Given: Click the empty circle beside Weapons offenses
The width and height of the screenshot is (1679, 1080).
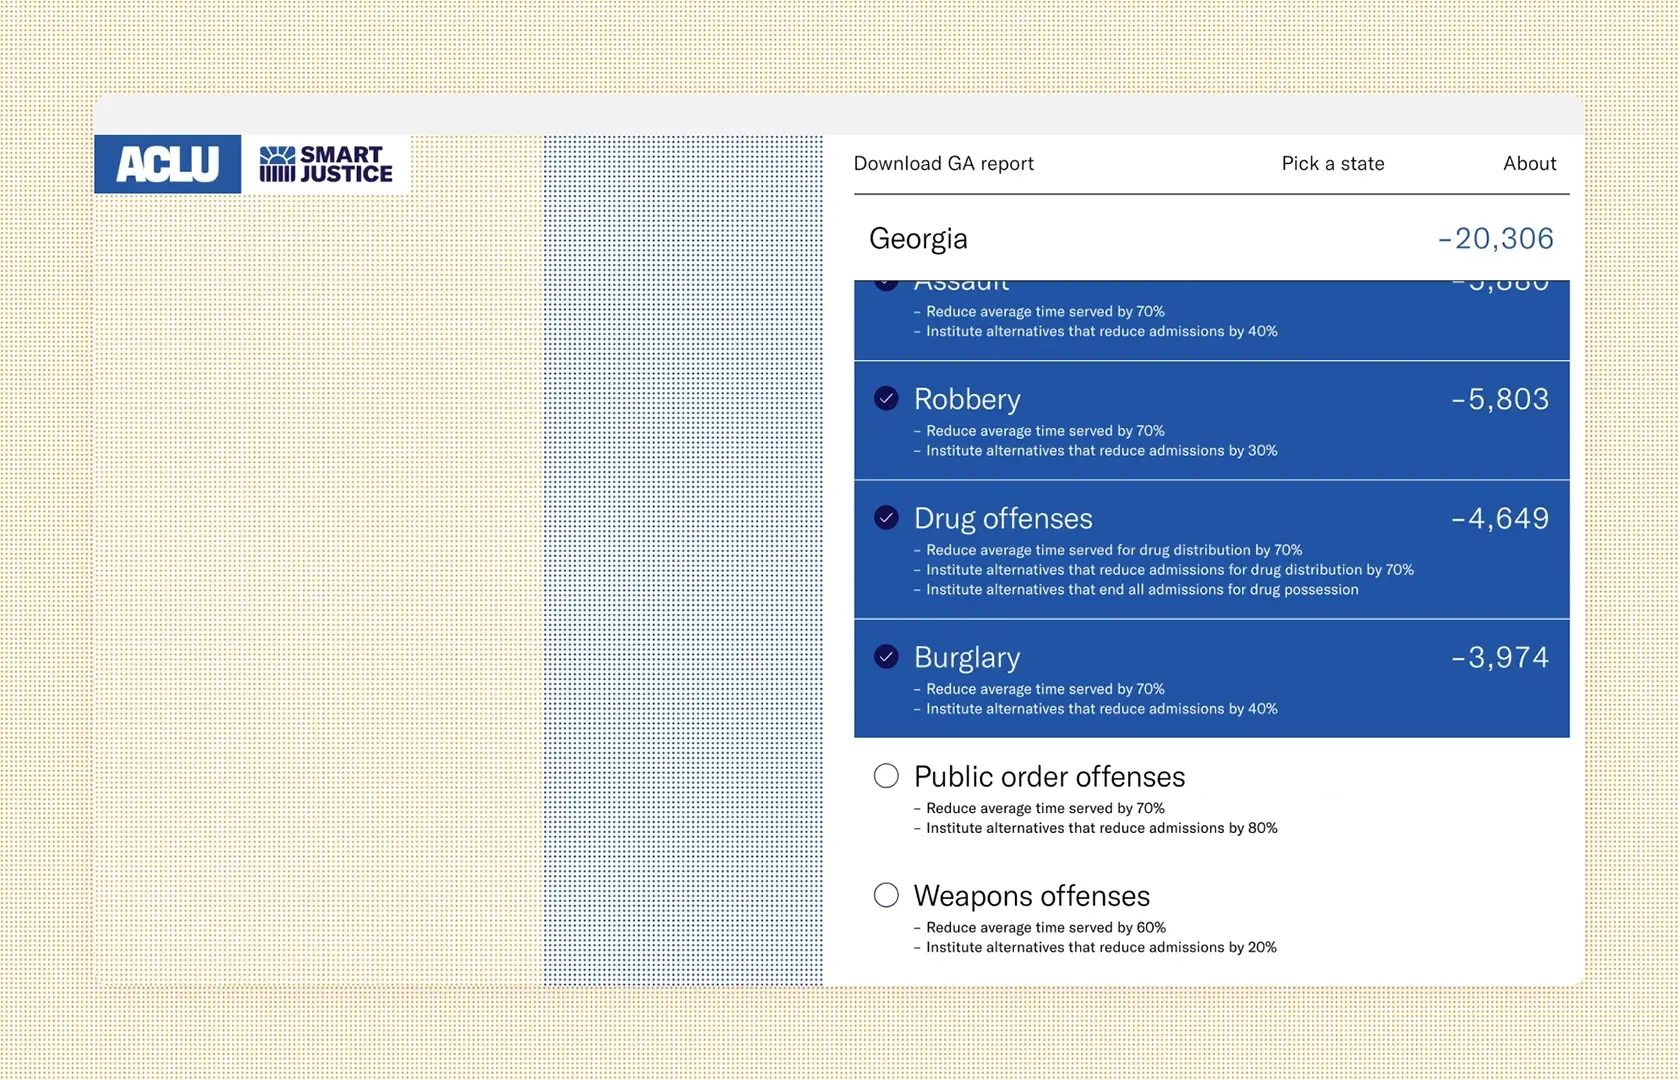Looking at the screenshot, I should (886, 895).
